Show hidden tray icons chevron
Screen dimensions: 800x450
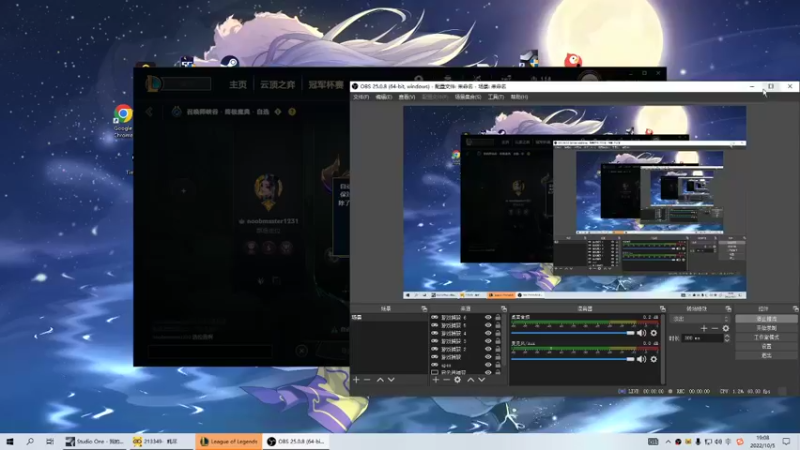pyautogui.click(x=668, y=441)
